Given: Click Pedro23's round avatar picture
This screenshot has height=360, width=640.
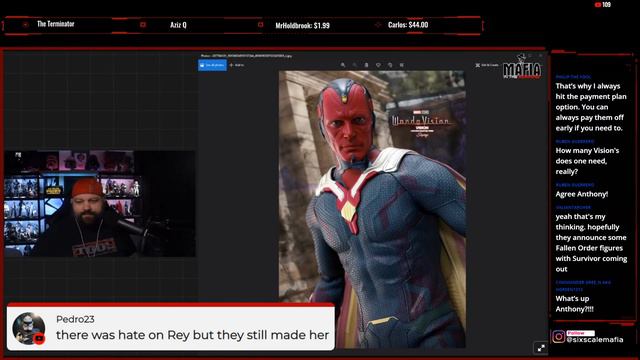Looking at the screenshot, I should (x=29, y=329).
